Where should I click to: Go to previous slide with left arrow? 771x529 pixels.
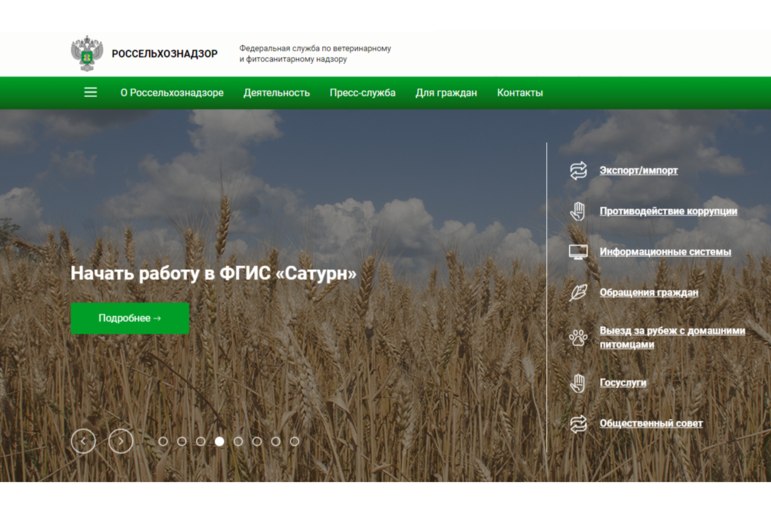[x=83, y=441]
